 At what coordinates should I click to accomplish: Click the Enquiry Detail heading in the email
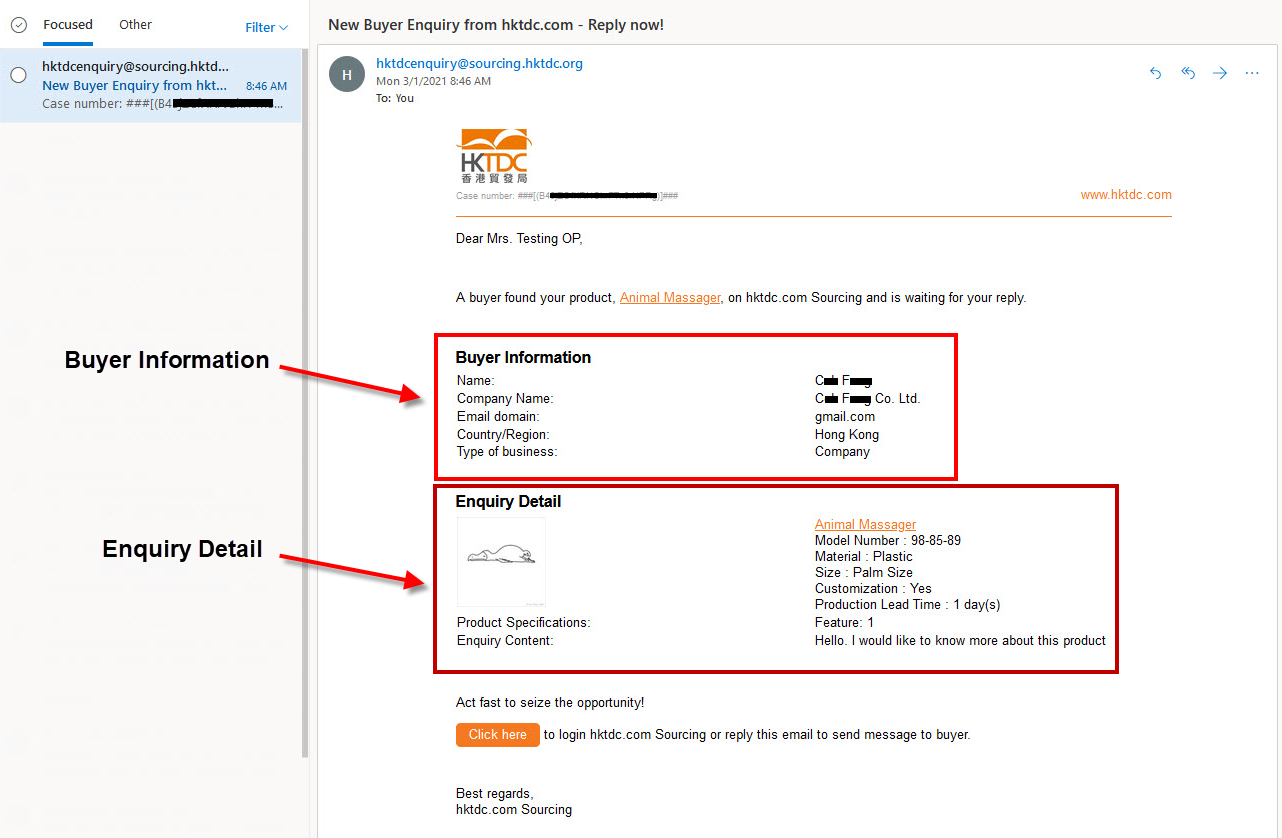point(508,502)
